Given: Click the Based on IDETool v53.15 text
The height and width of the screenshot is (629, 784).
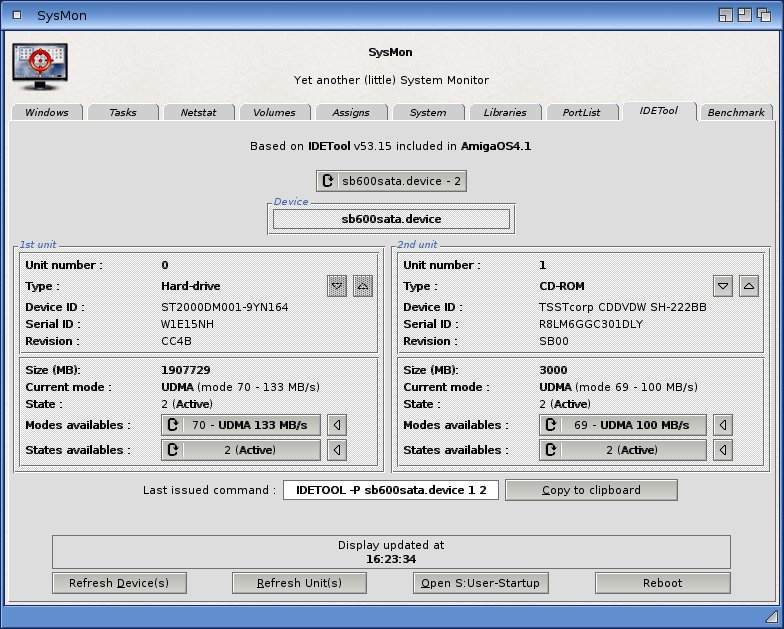Looking at the screenshot, I should [x=390, y=146].
